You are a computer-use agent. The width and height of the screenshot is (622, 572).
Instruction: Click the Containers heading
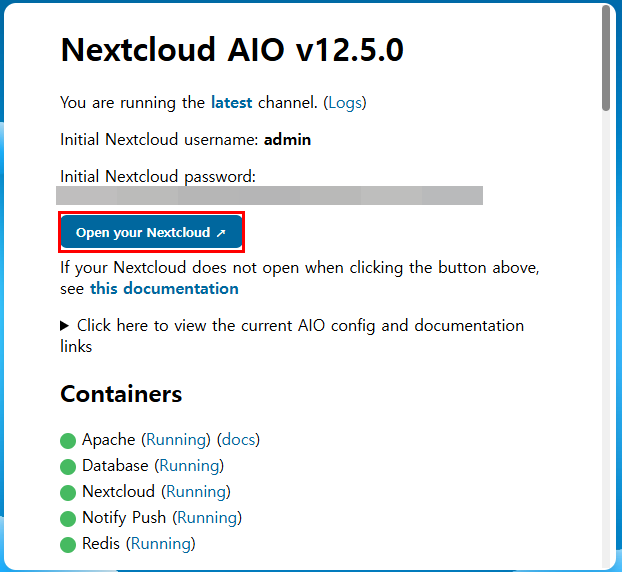(x=121, y=393)
